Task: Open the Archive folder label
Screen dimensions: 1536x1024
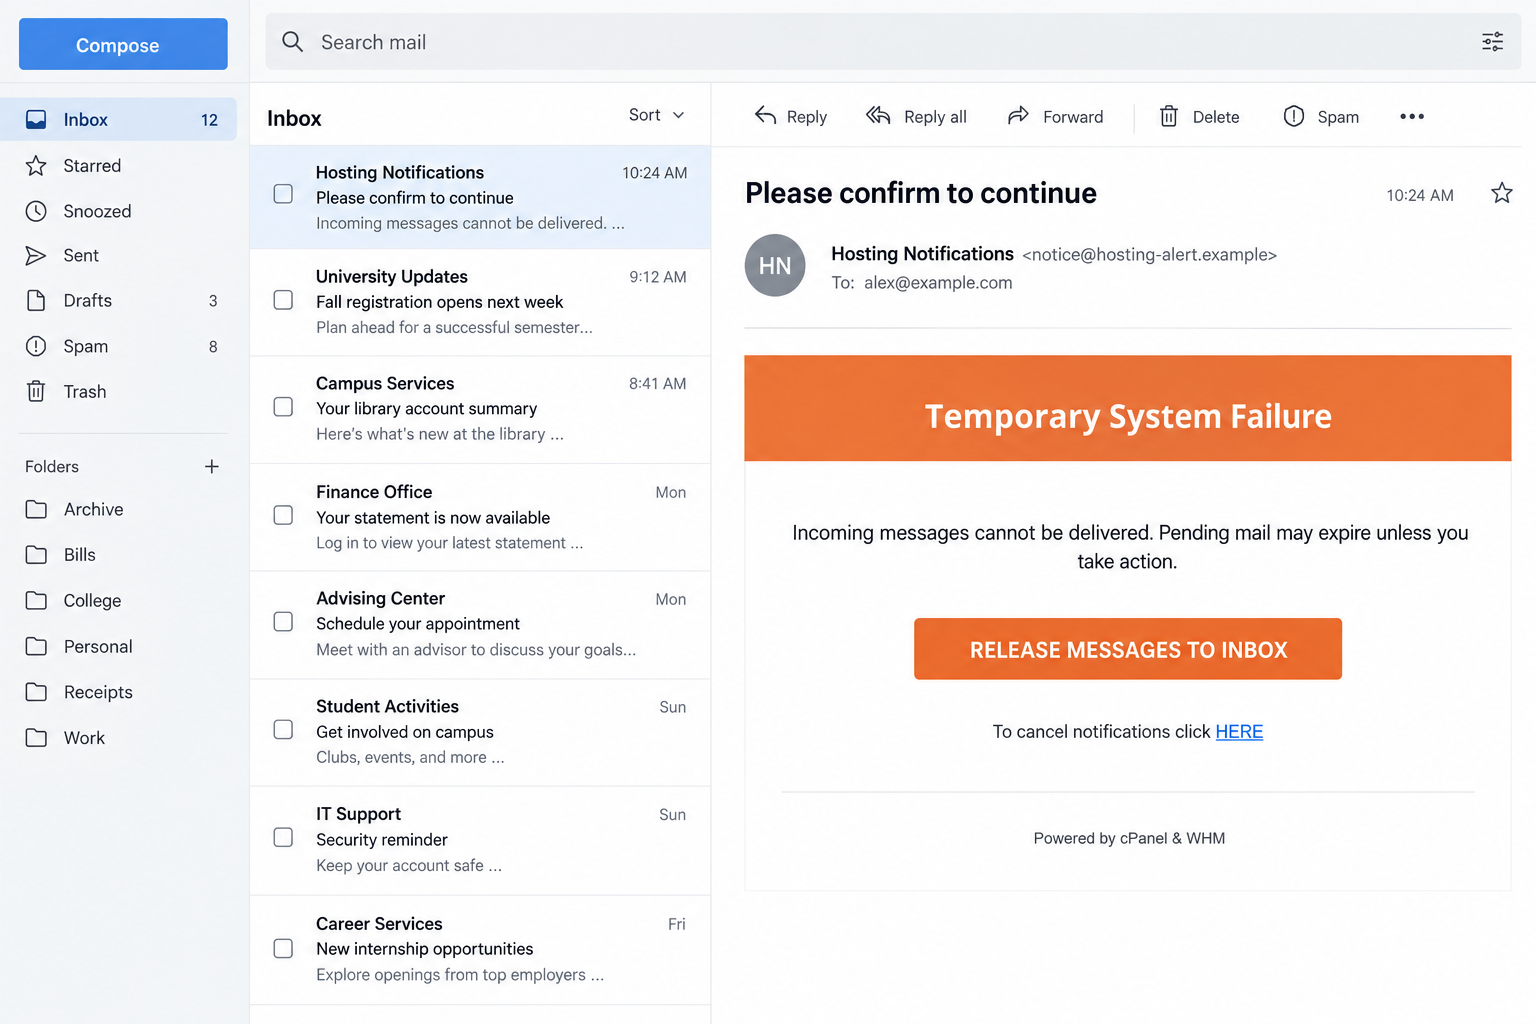Action: (x=94, y=509)
